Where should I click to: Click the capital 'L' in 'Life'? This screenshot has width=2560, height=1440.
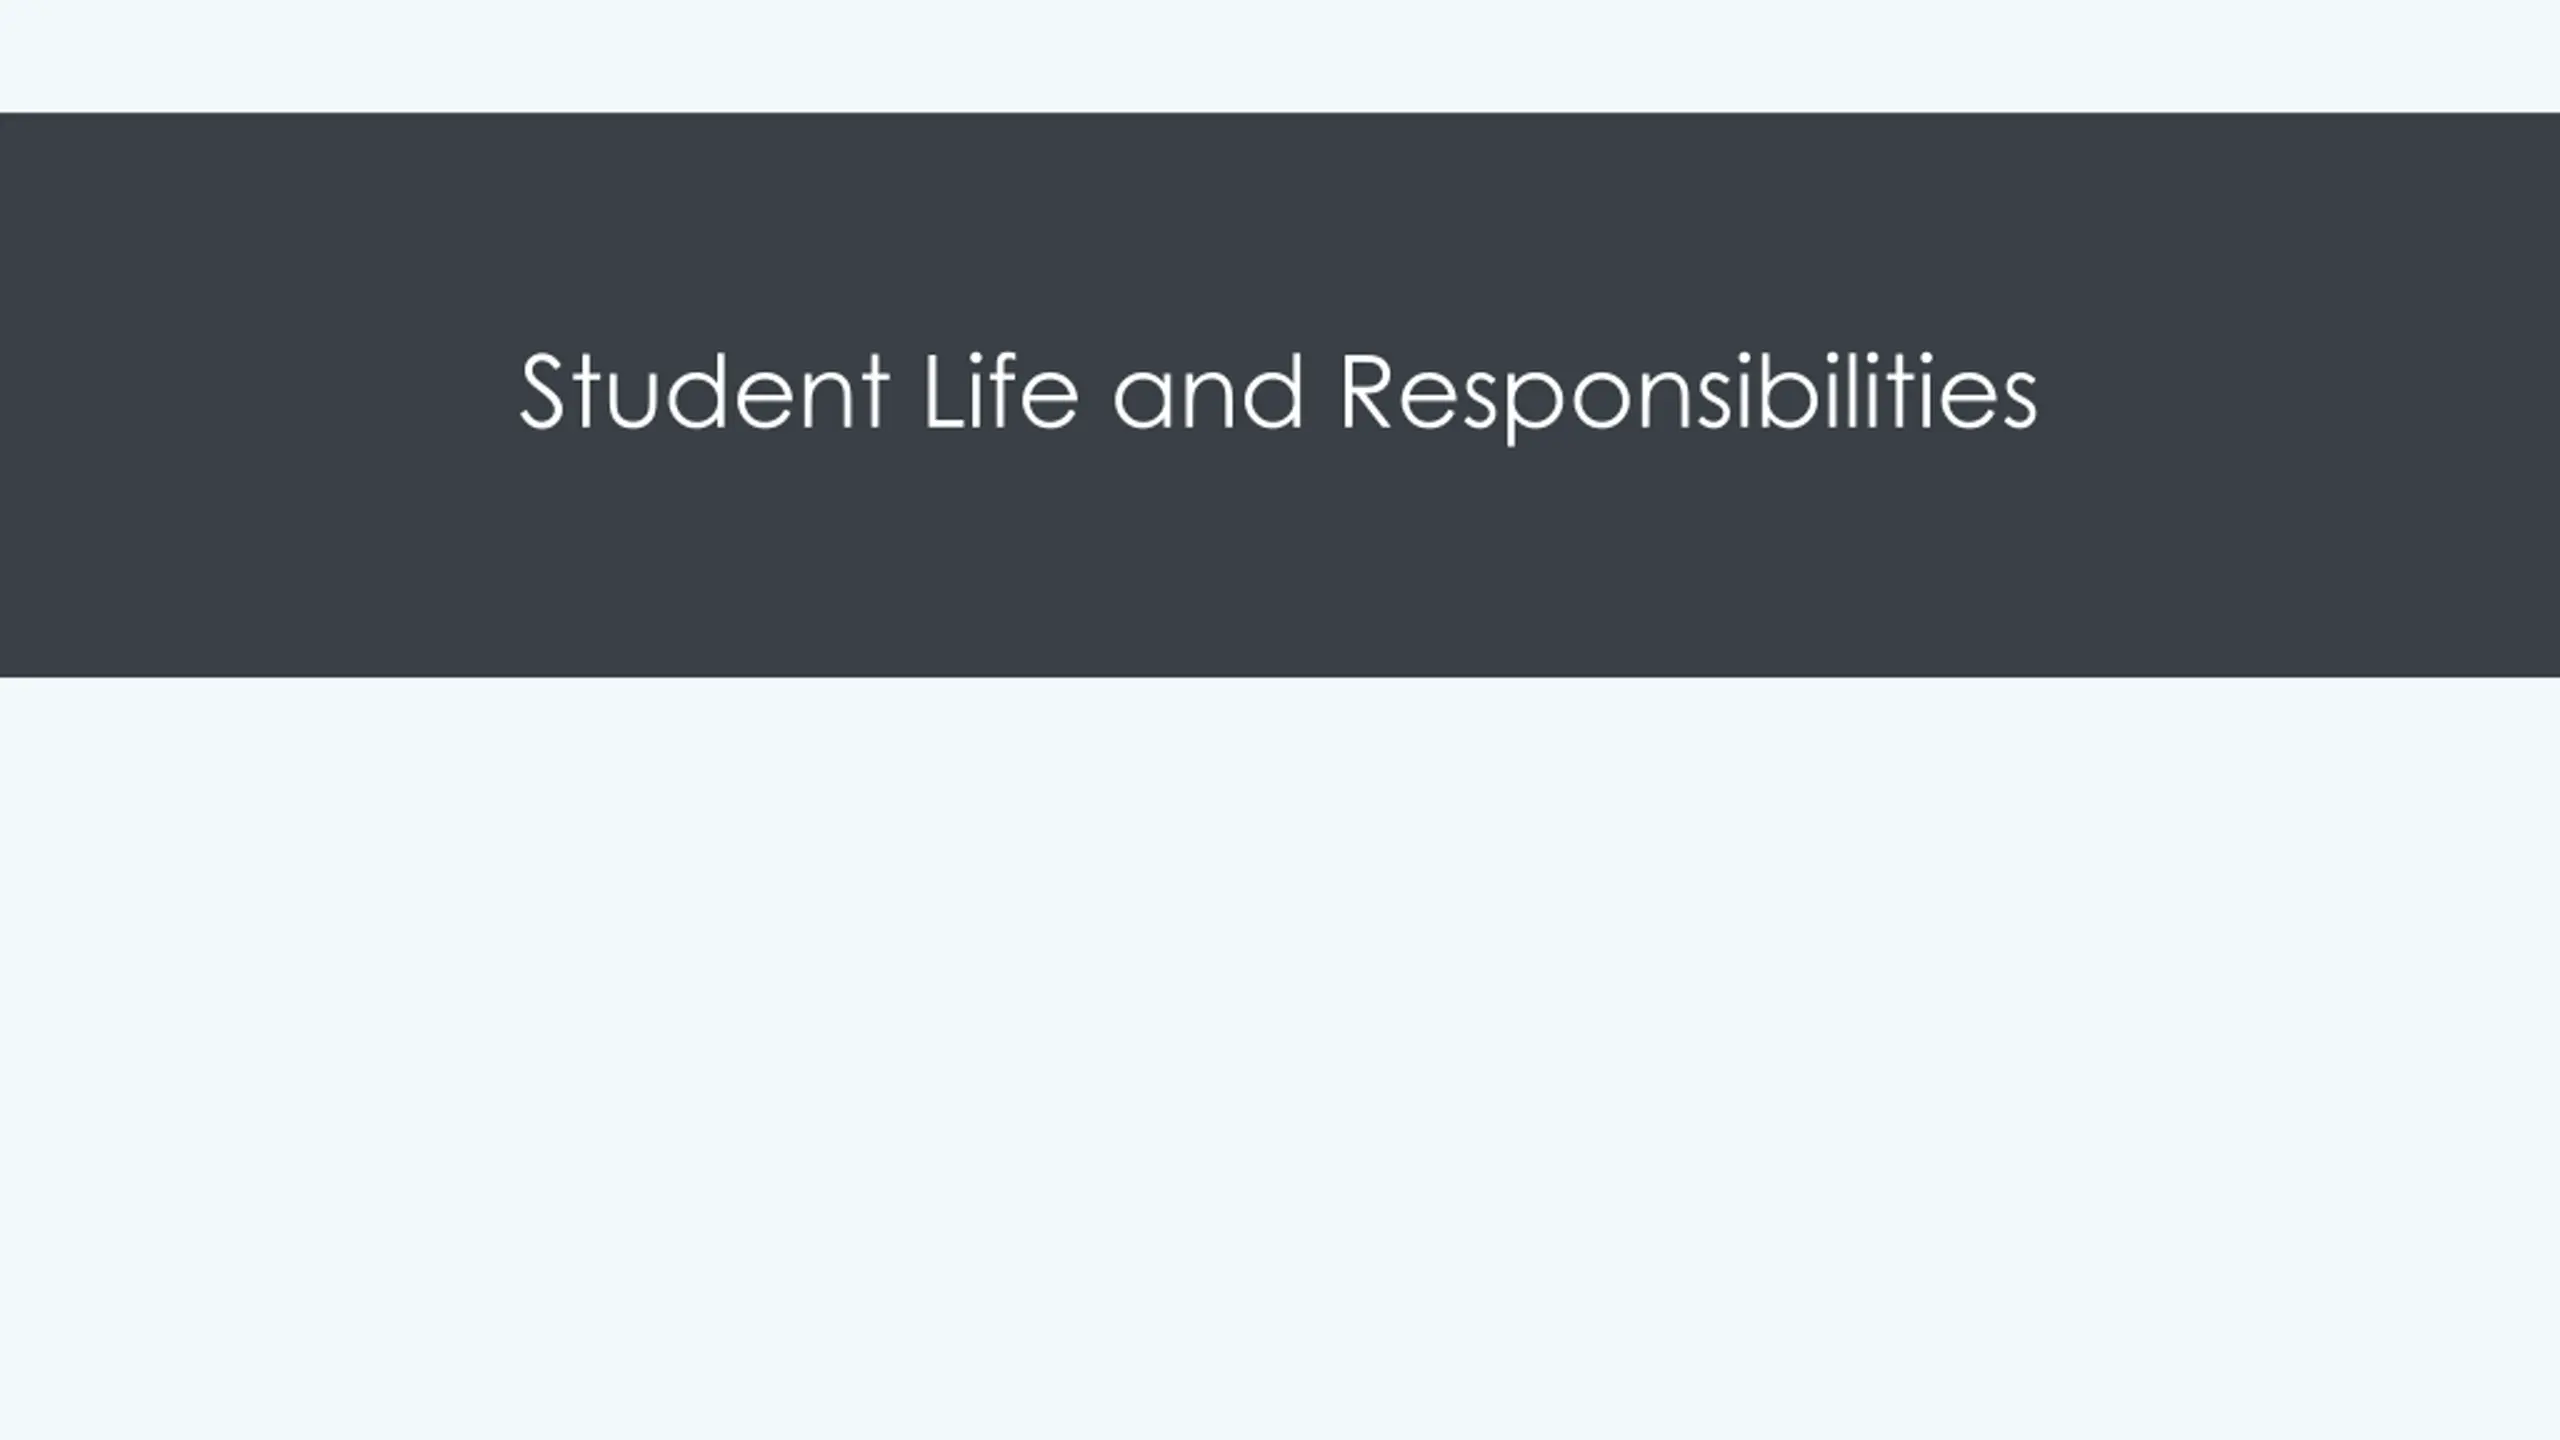coord(945,391)
